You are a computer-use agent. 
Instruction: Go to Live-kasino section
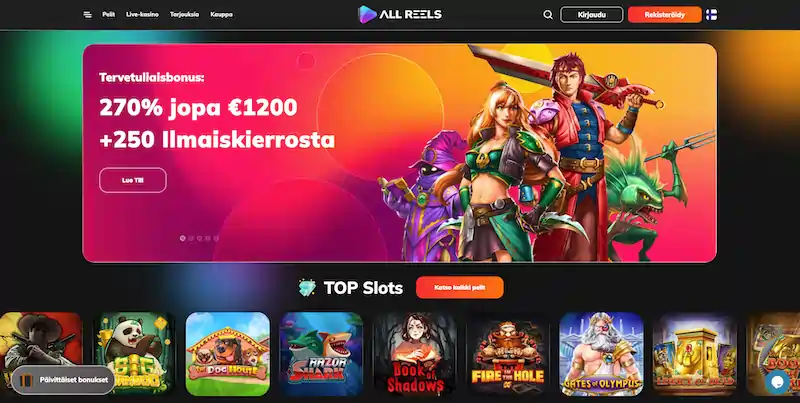tap(142, 15)
